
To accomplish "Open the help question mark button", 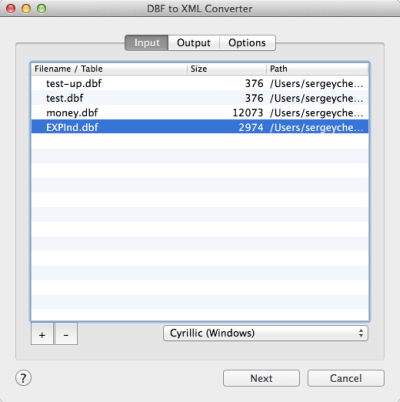I will click(x=23, y=378).
